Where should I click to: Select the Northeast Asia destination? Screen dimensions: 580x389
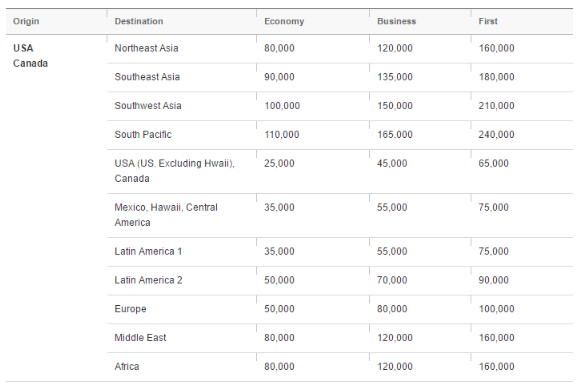coord(146,48)
